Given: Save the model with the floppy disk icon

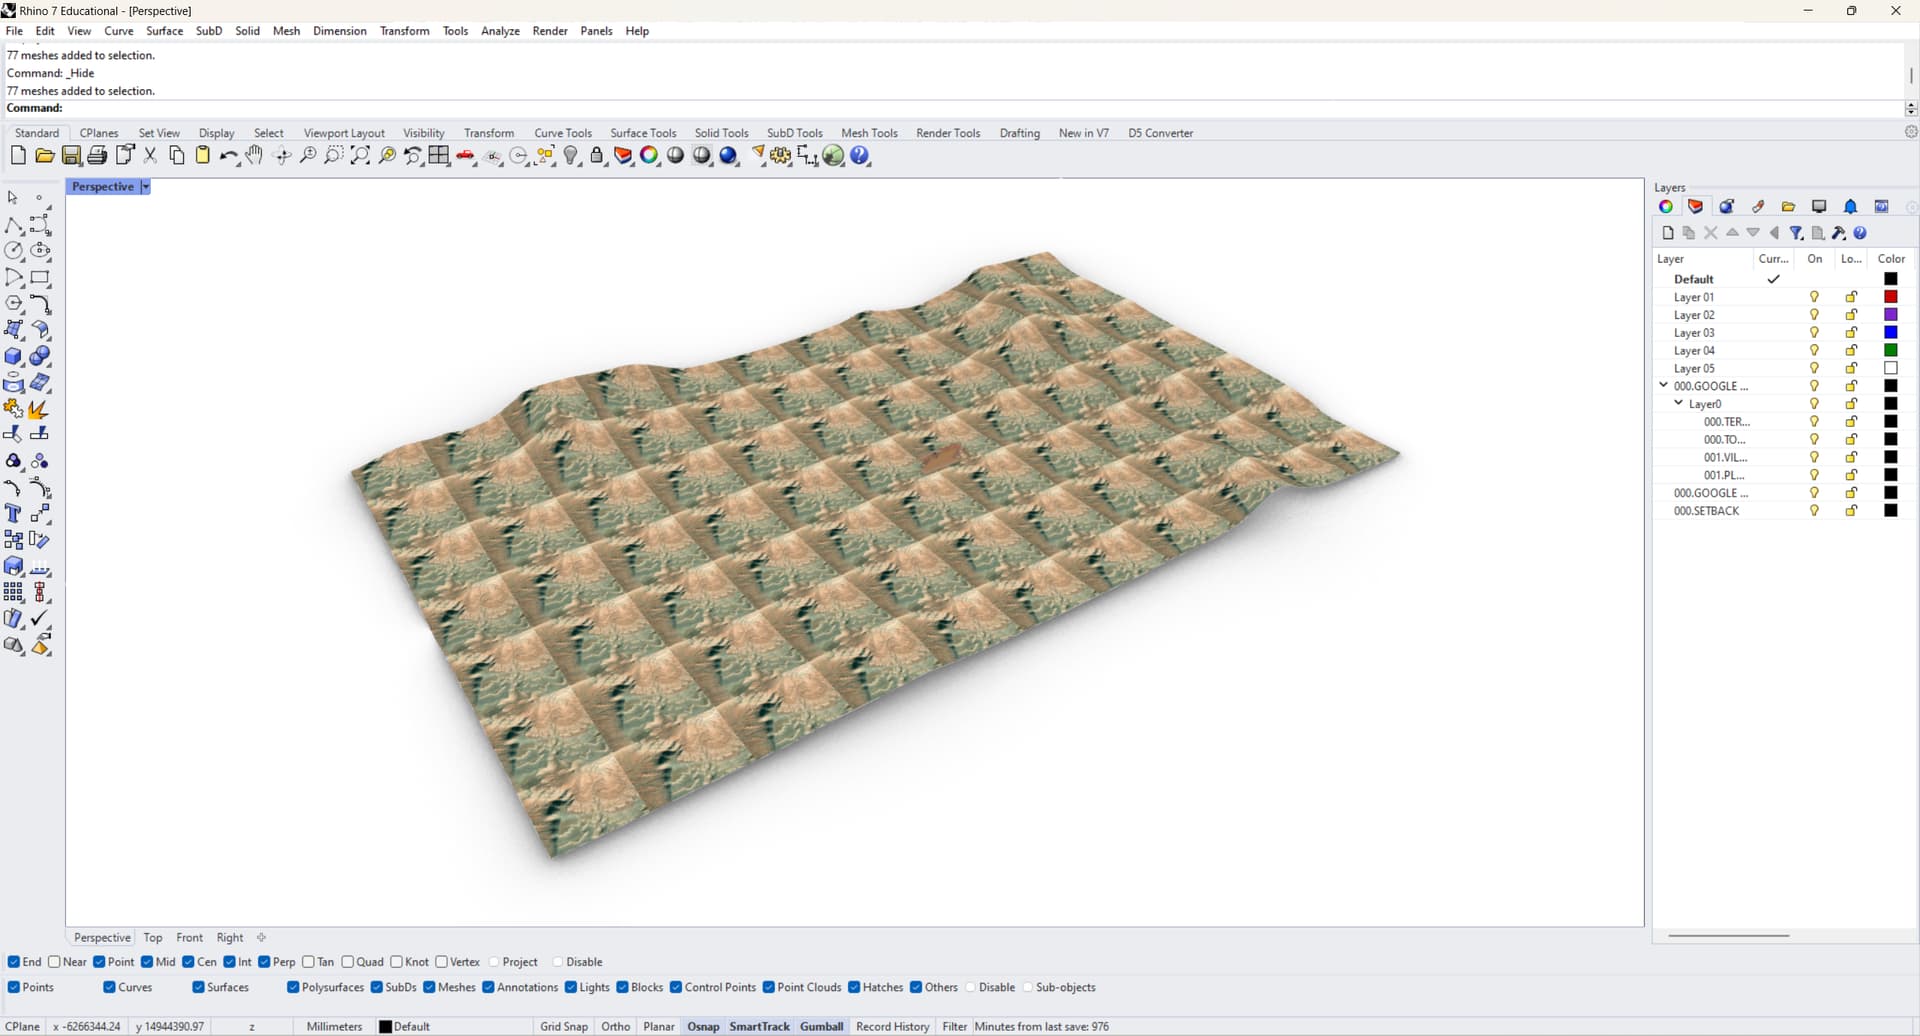Looking at the screenshot, I should click(71, 155).
